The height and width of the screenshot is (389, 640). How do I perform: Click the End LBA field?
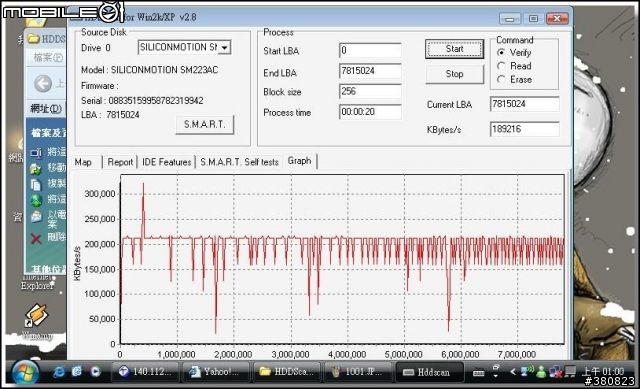(370, 71)
